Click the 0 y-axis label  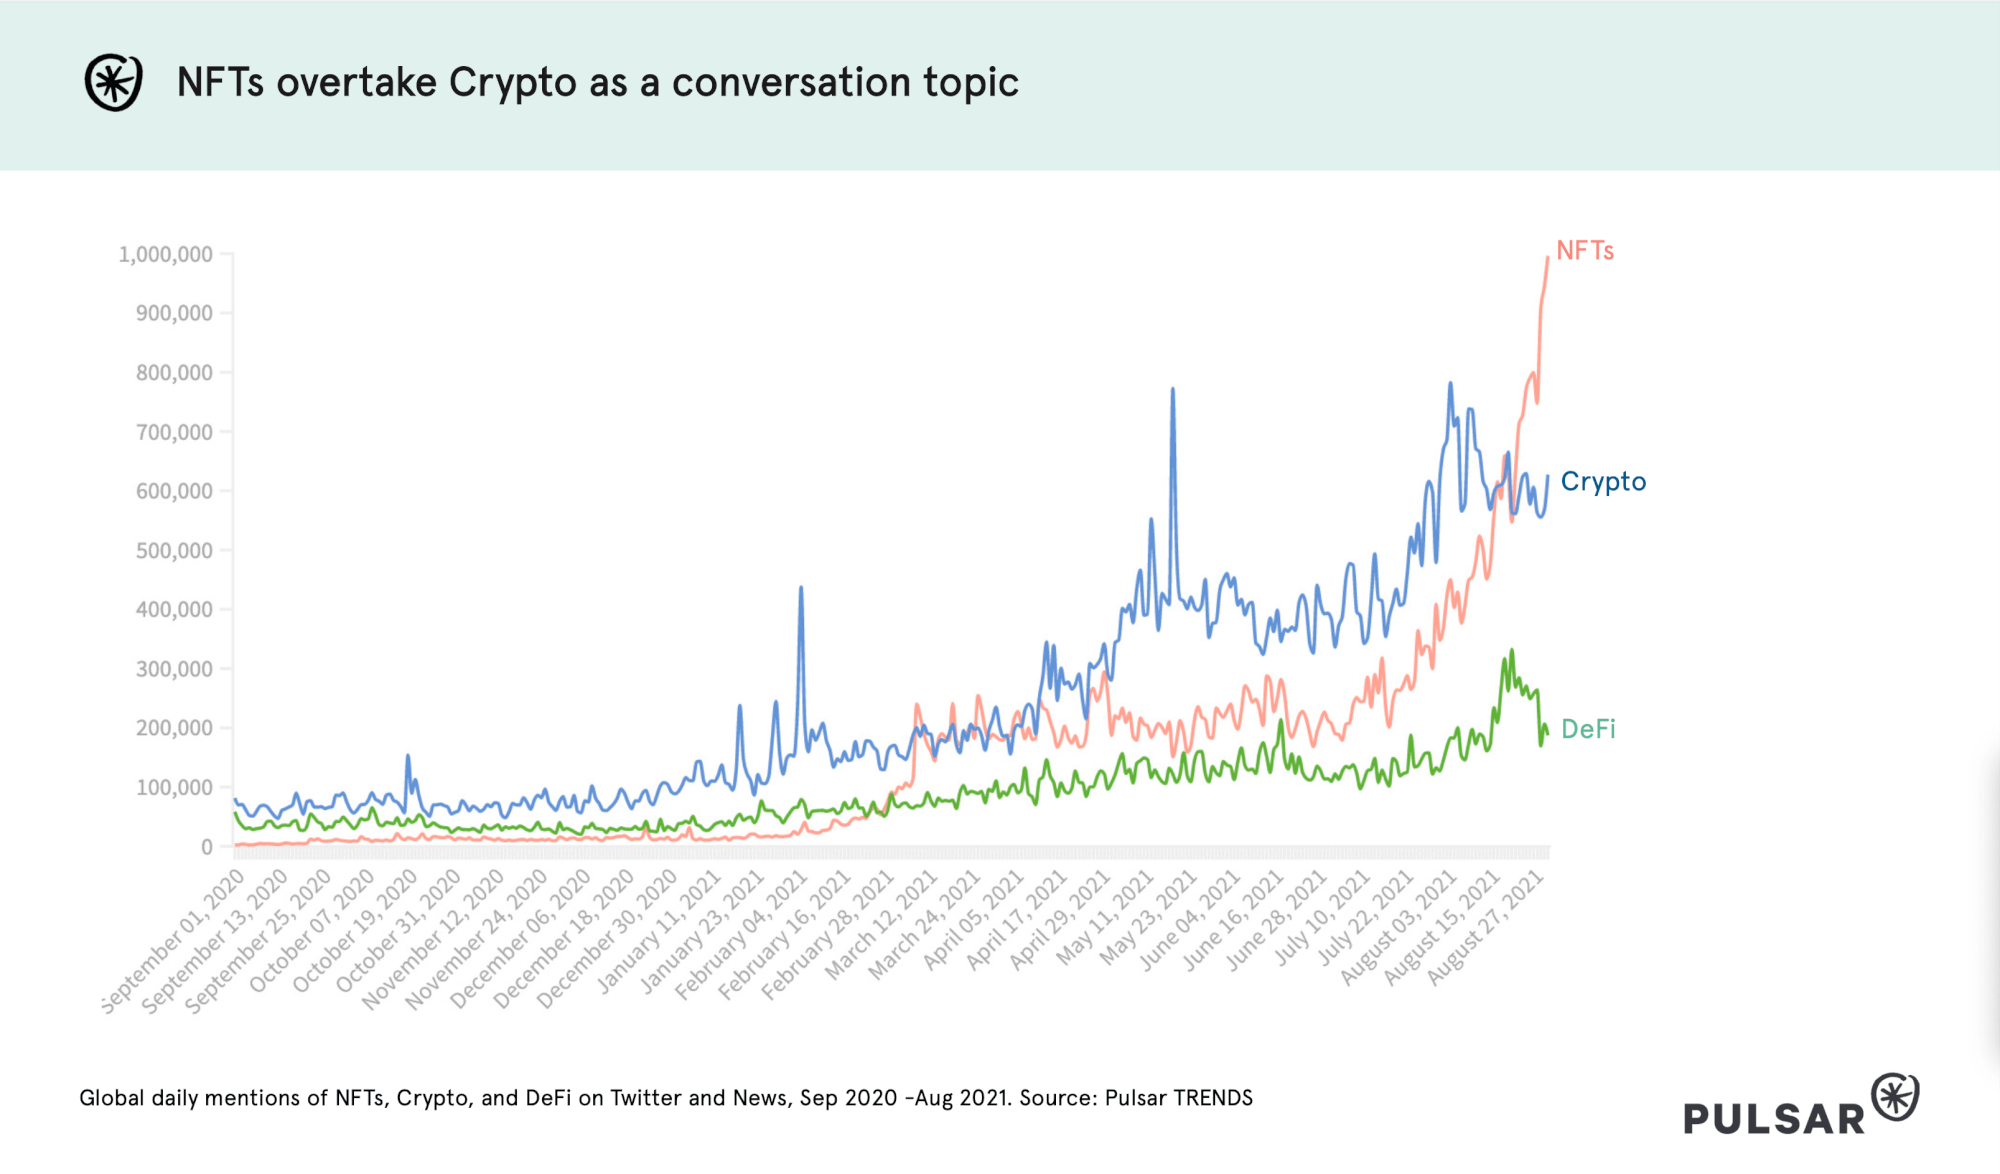pyautogui.click(x=207, y=847)
